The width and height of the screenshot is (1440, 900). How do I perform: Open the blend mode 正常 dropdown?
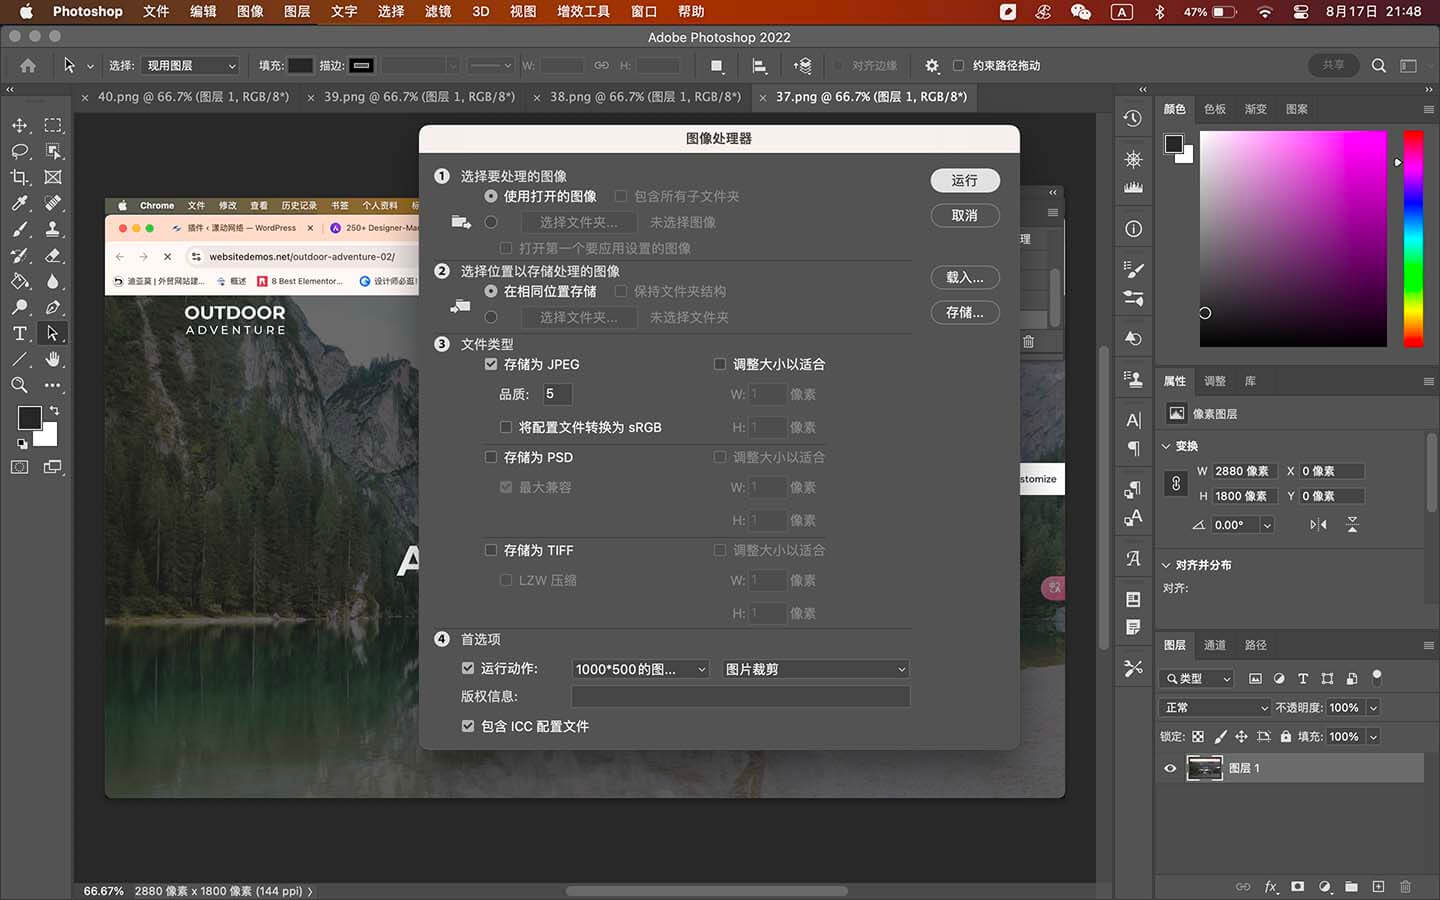coord(1215,707)
